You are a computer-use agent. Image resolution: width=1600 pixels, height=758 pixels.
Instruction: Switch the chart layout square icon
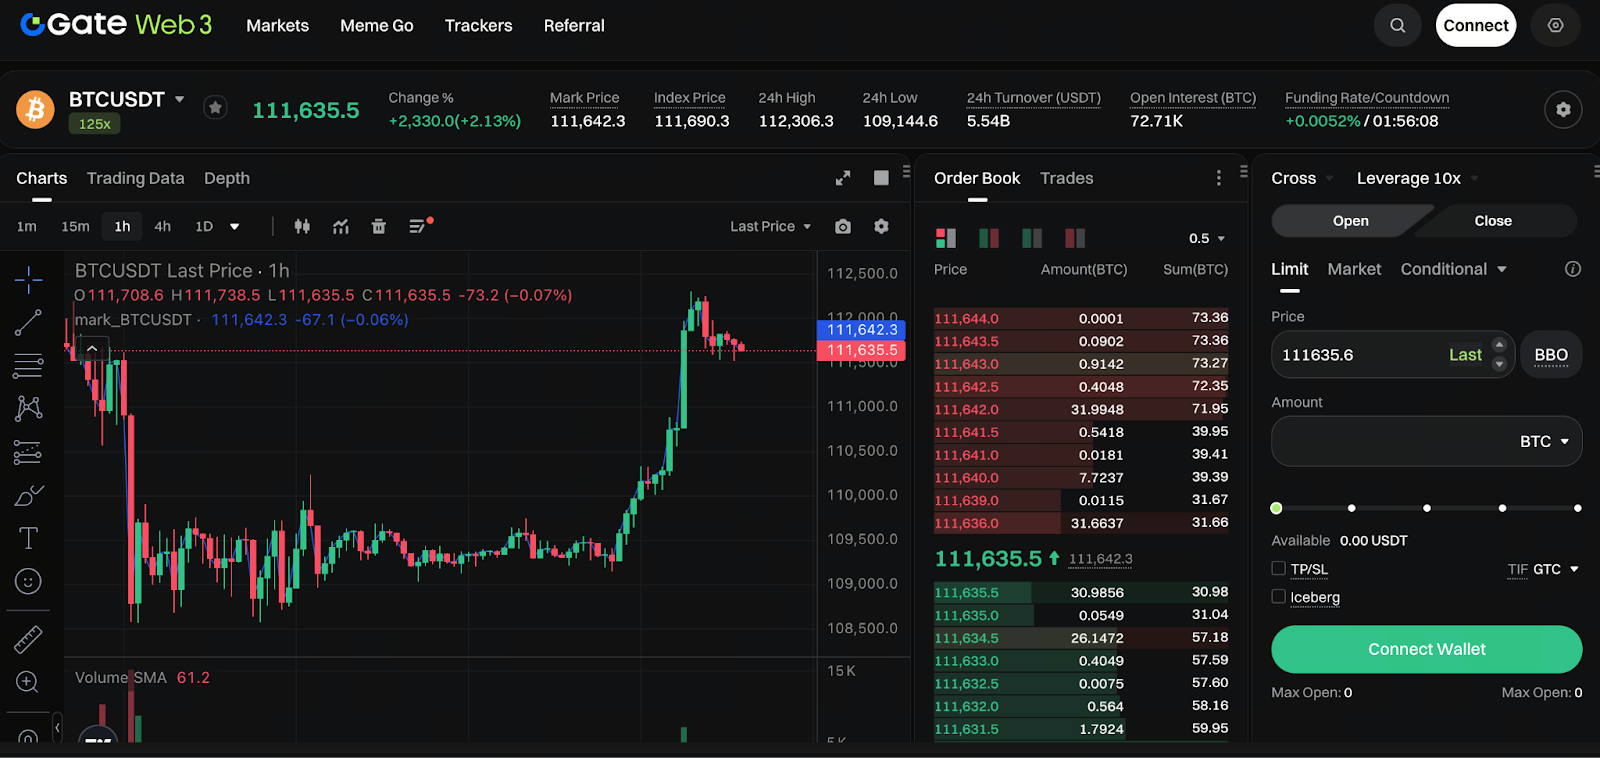(x=881, y=178)
